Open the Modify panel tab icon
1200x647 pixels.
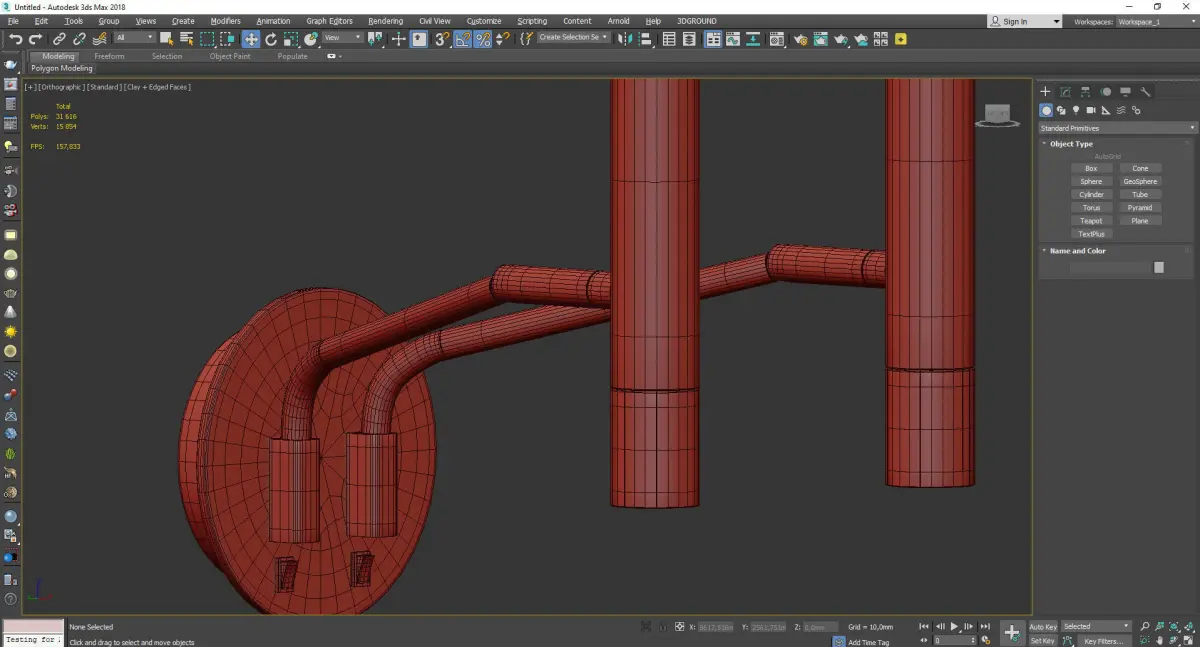tap(1066, 92)
